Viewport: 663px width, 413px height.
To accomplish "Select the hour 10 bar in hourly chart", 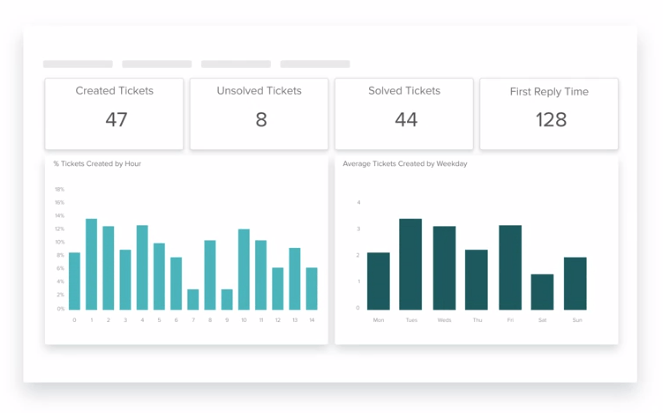I will (244, 269).
